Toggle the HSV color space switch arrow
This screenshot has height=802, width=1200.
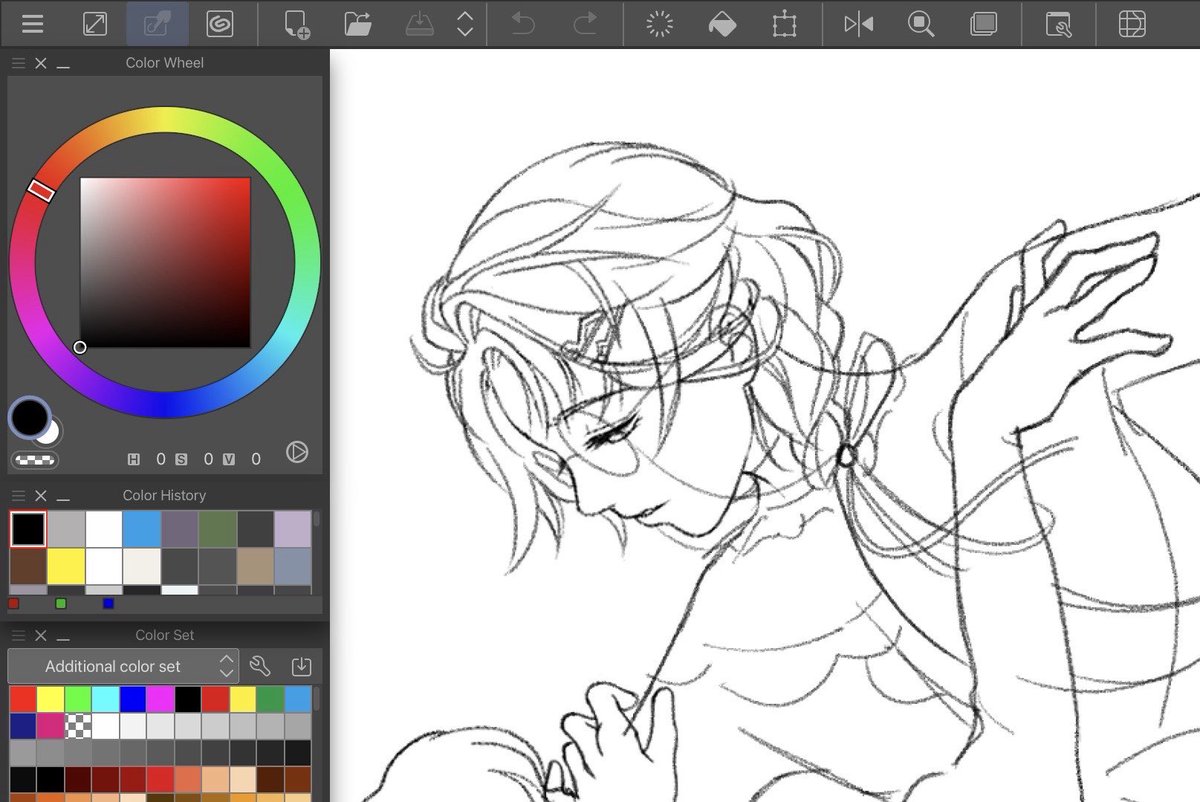click(x=297, y=452)
